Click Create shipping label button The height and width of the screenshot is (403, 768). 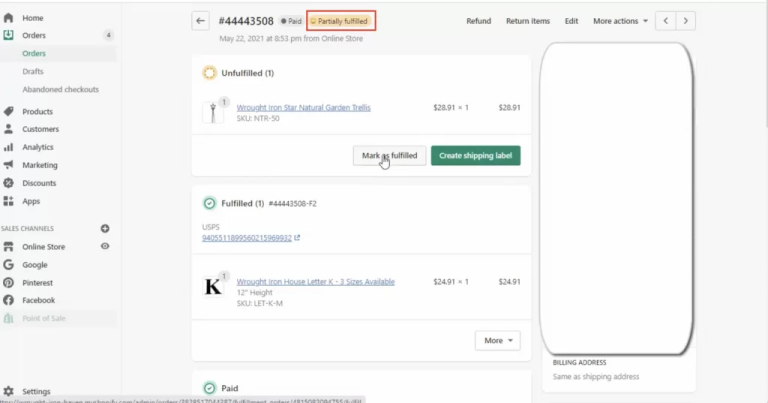tap(475, 155)
